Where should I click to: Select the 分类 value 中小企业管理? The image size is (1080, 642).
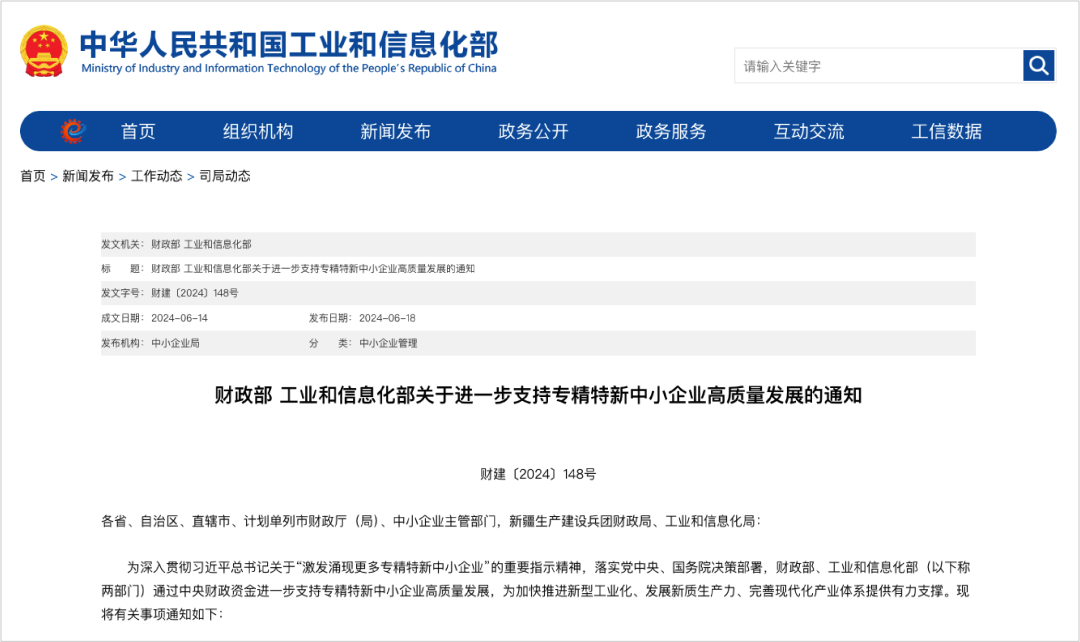coord(388,343)
